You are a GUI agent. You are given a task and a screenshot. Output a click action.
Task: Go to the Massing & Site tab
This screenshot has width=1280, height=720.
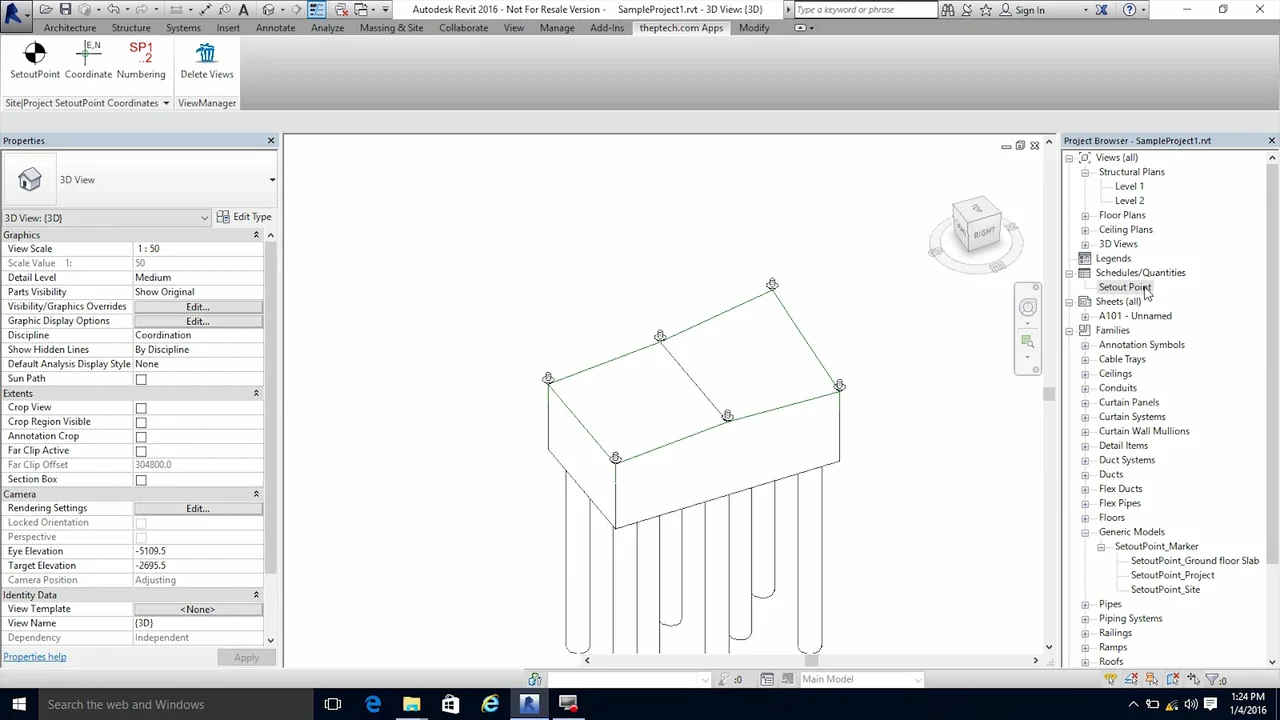point(391,28)
